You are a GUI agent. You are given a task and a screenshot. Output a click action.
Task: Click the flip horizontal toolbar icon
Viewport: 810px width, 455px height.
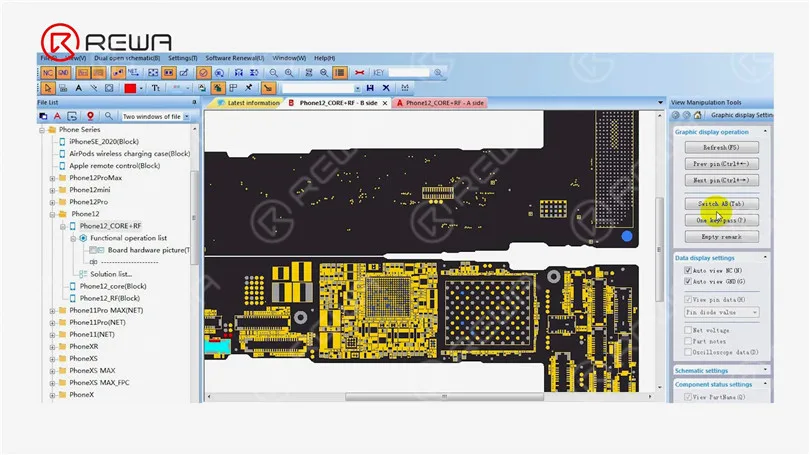click(x=238, y=73)
